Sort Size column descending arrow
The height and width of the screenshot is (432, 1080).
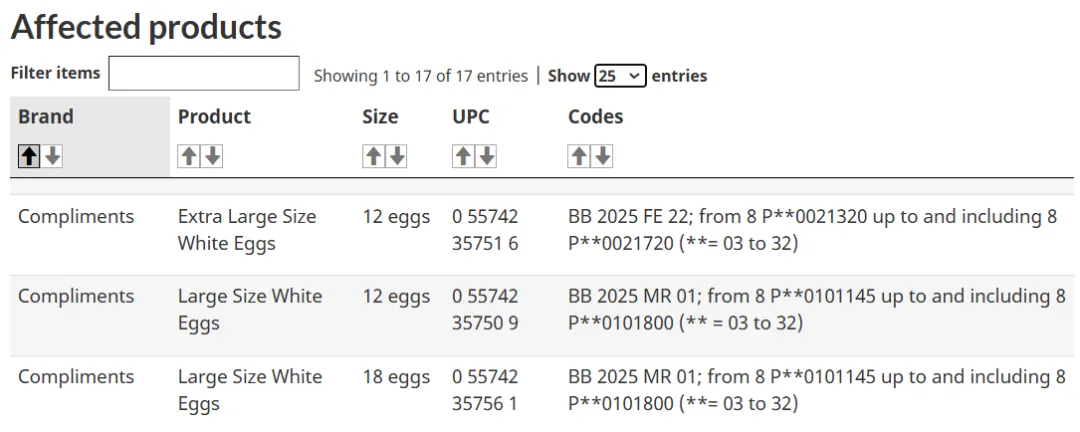pyautogui.click(x=397, y=156)
